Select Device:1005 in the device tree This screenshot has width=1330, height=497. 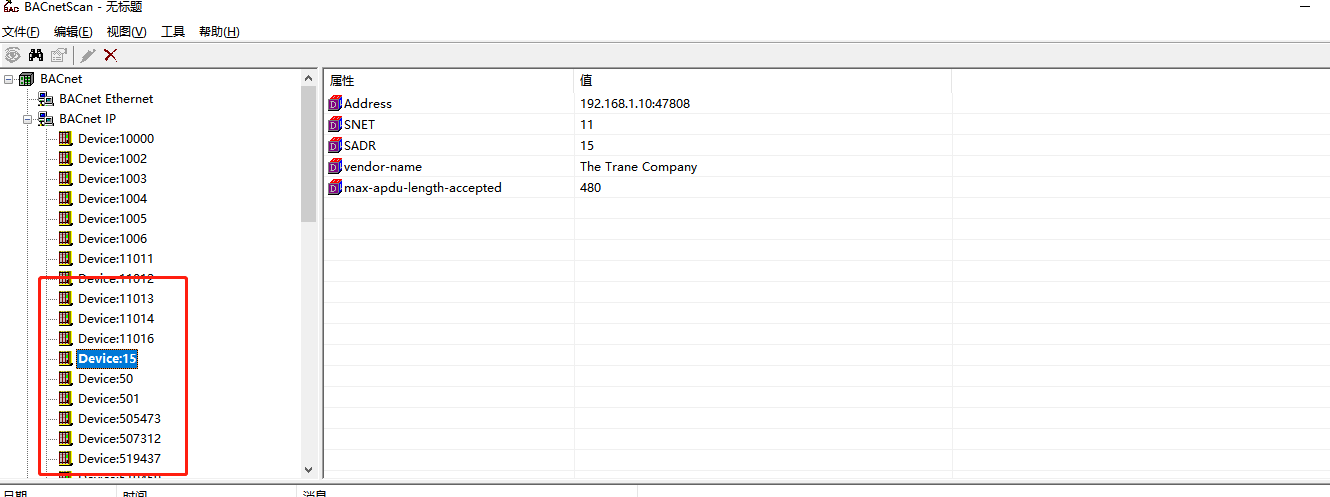click(x=112, y=219)
